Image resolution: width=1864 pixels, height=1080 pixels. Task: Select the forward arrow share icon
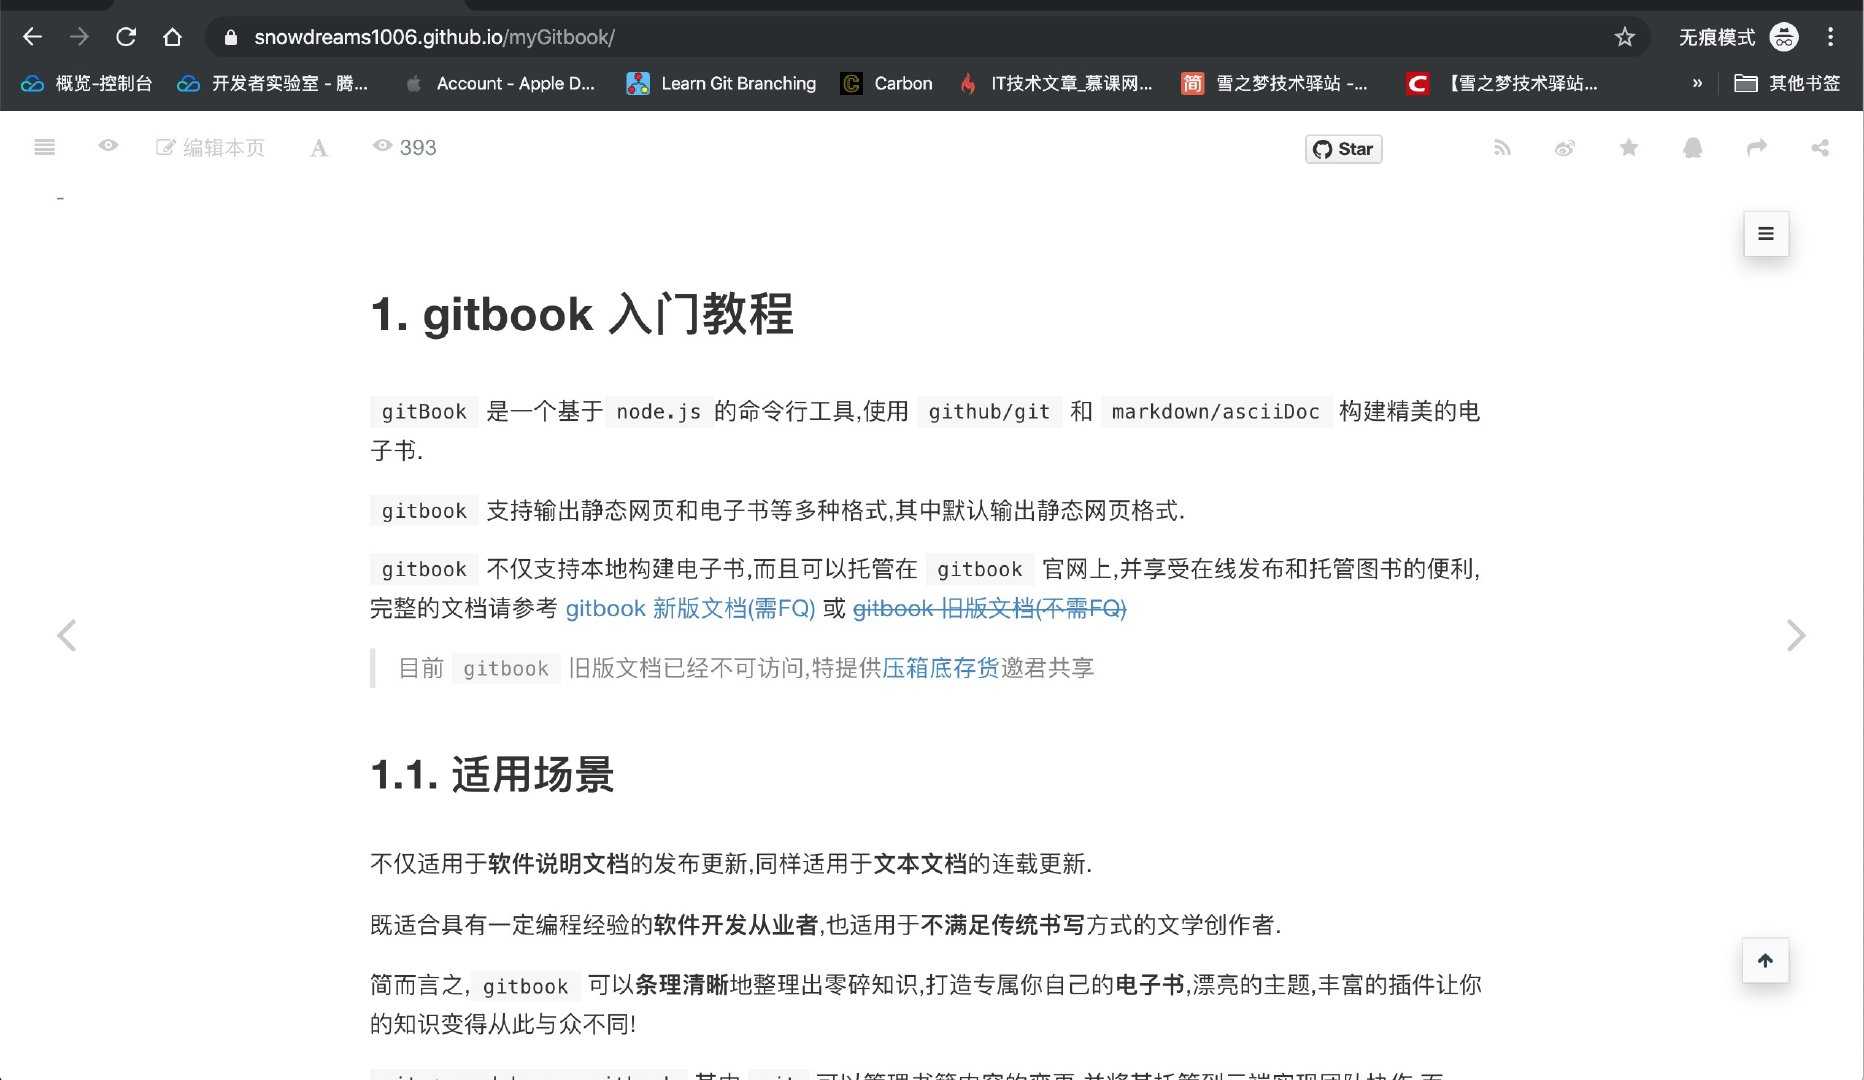[1758, 148]
